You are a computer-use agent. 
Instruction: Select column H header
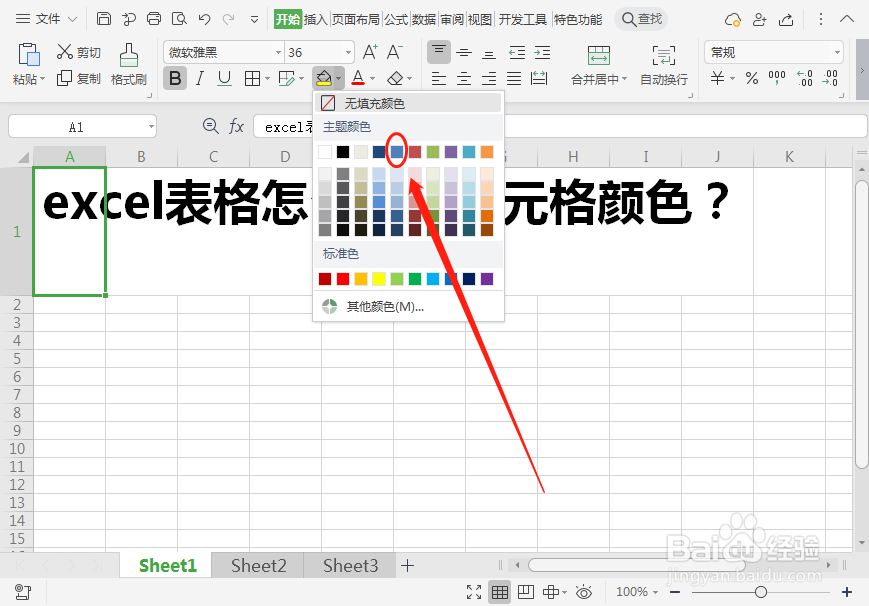pyautogui.click(x=573, y=157)
